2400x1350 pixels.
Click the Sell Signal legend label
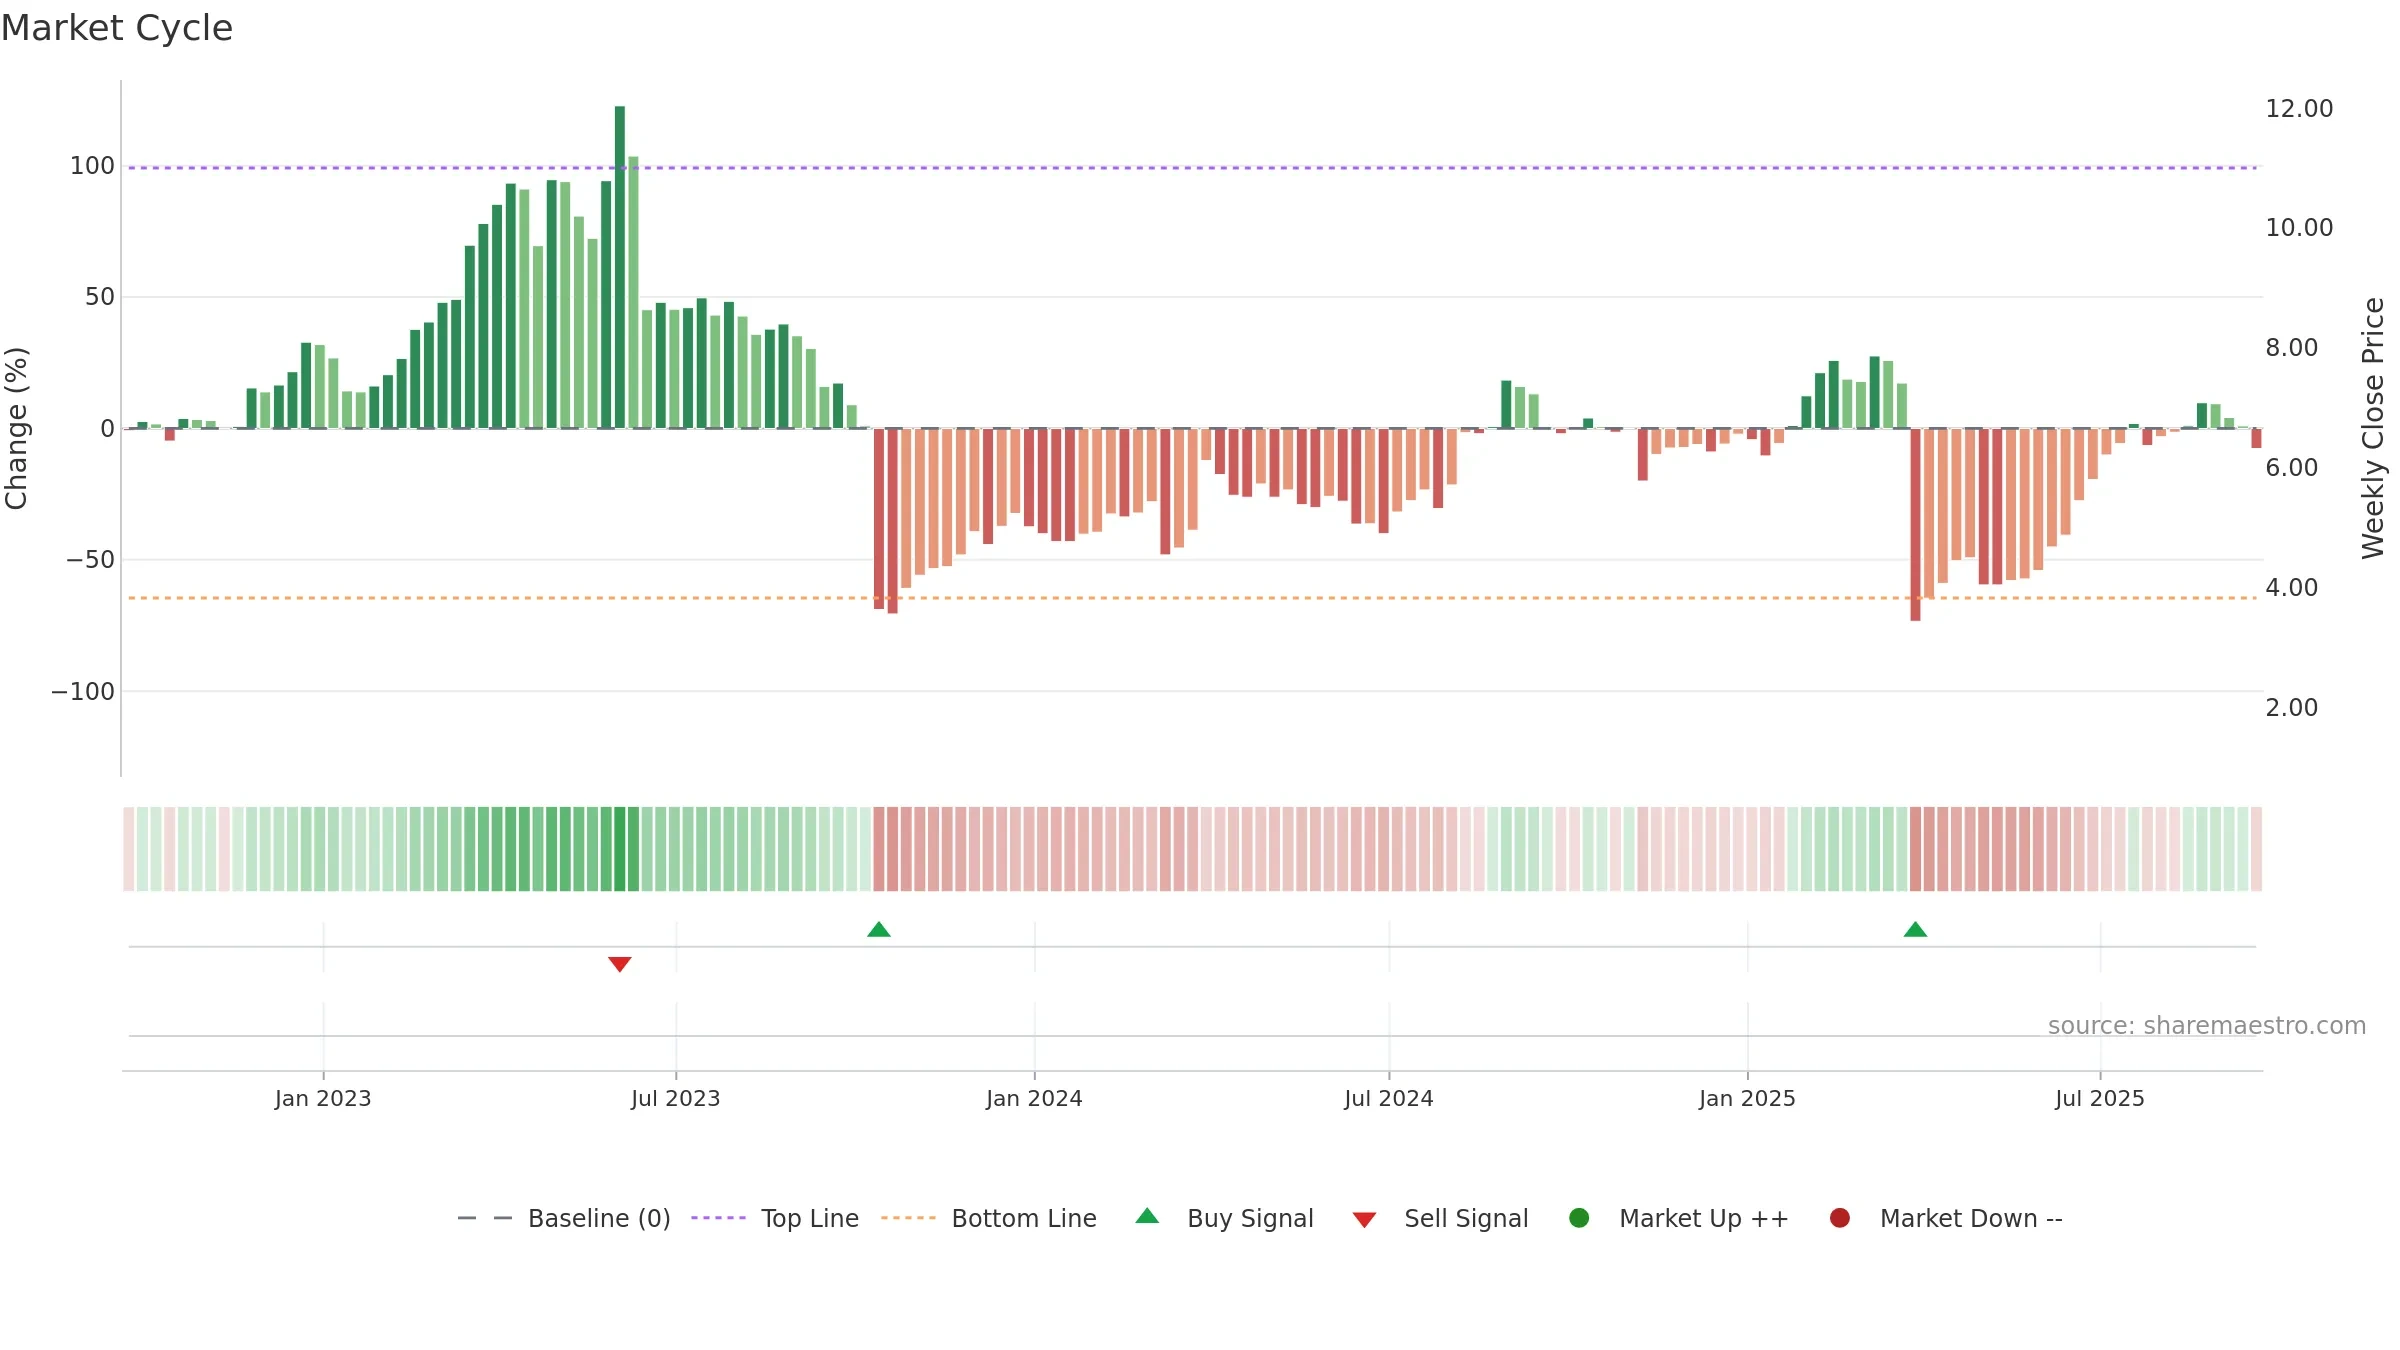coord(1466,1218)
